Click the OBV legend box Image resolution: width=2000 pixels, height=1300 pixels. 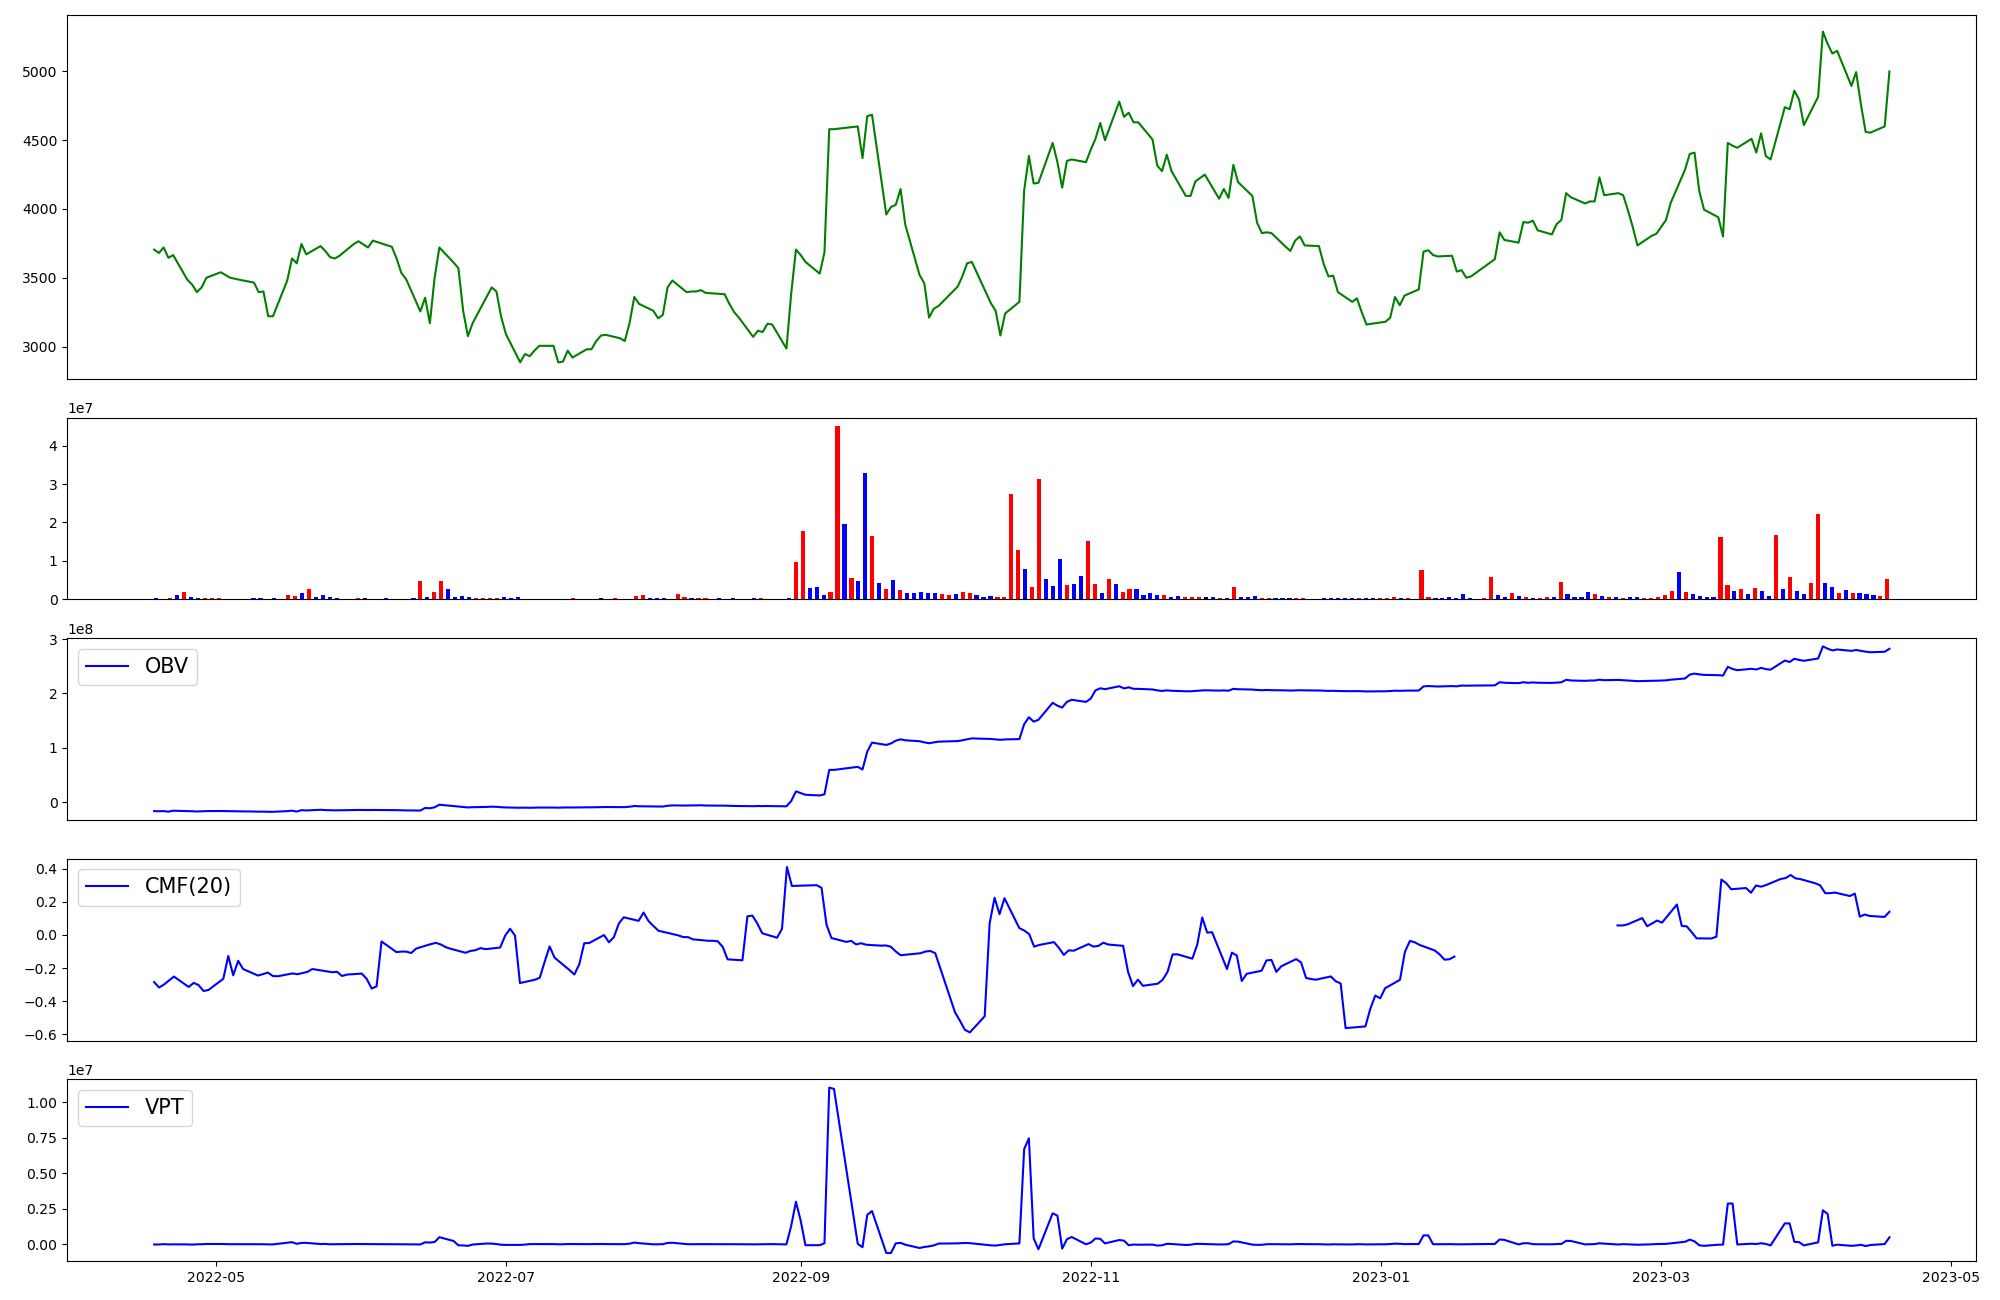click(x=138, y=667)
